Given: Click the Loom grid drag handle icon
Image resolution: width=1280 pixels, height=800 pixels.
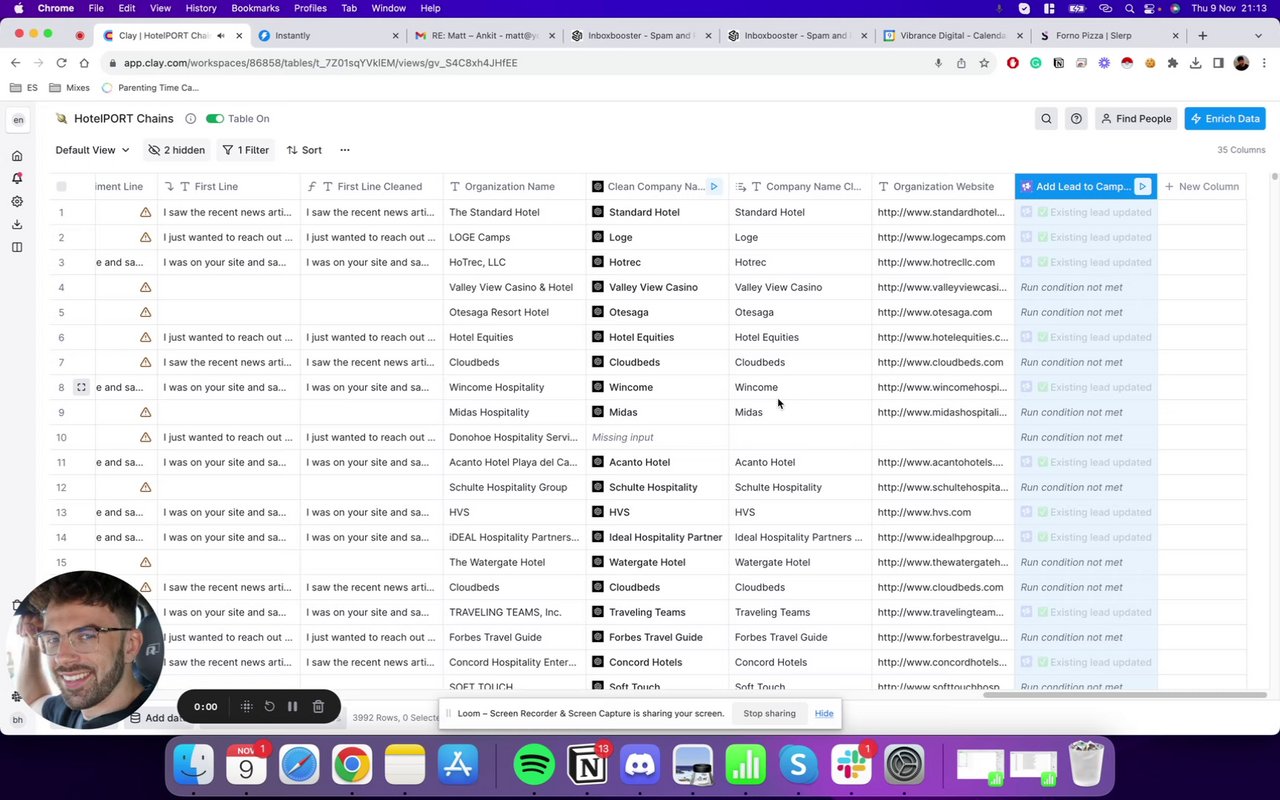Looking at the screenshot, I should click(x=246, y=706).
